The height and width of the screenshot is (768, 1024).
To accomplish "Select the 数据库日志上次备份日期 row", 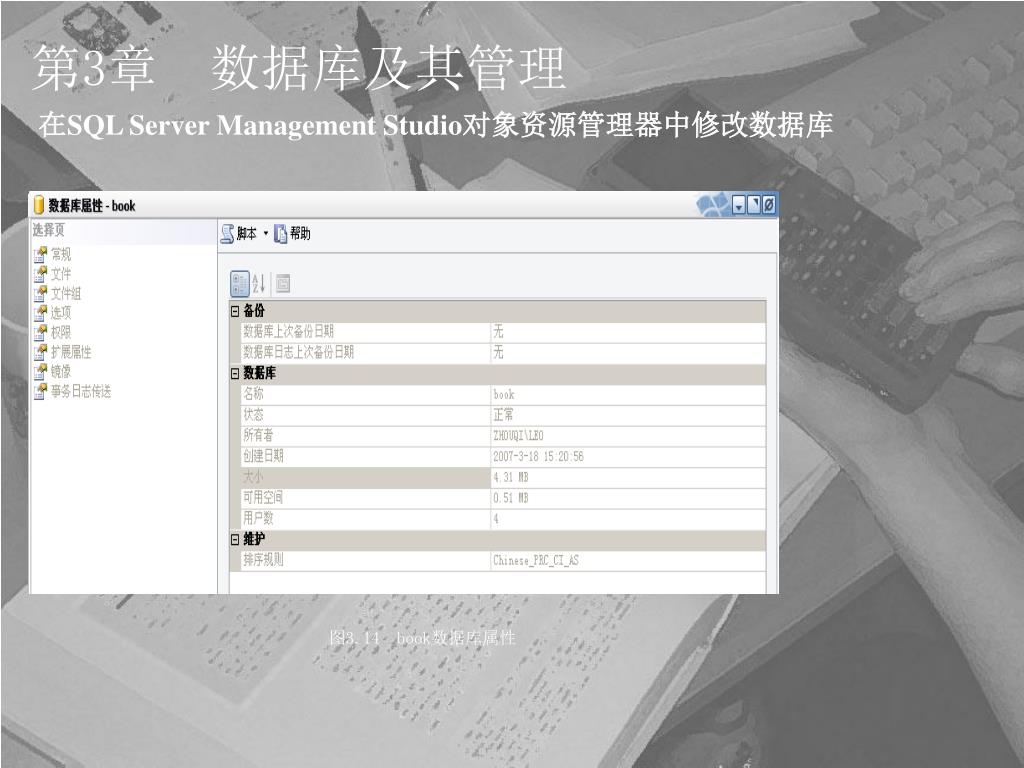I will [503, 353].
